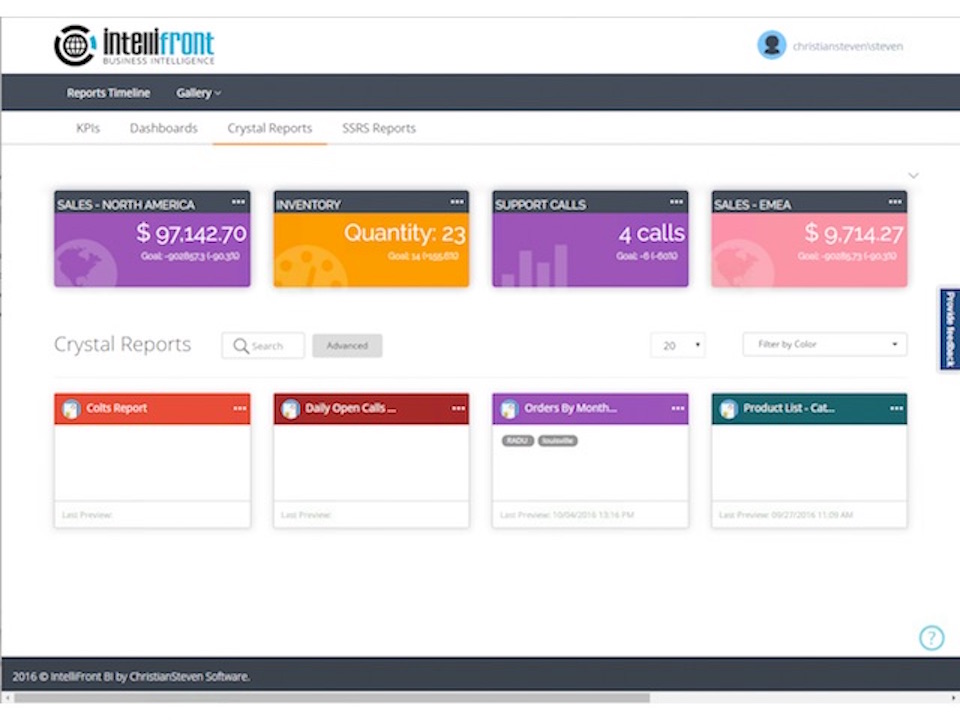This screenshot has width=960, height=720.
Task: Click the Sales - North America card title
Action: (x=126, y=204)
